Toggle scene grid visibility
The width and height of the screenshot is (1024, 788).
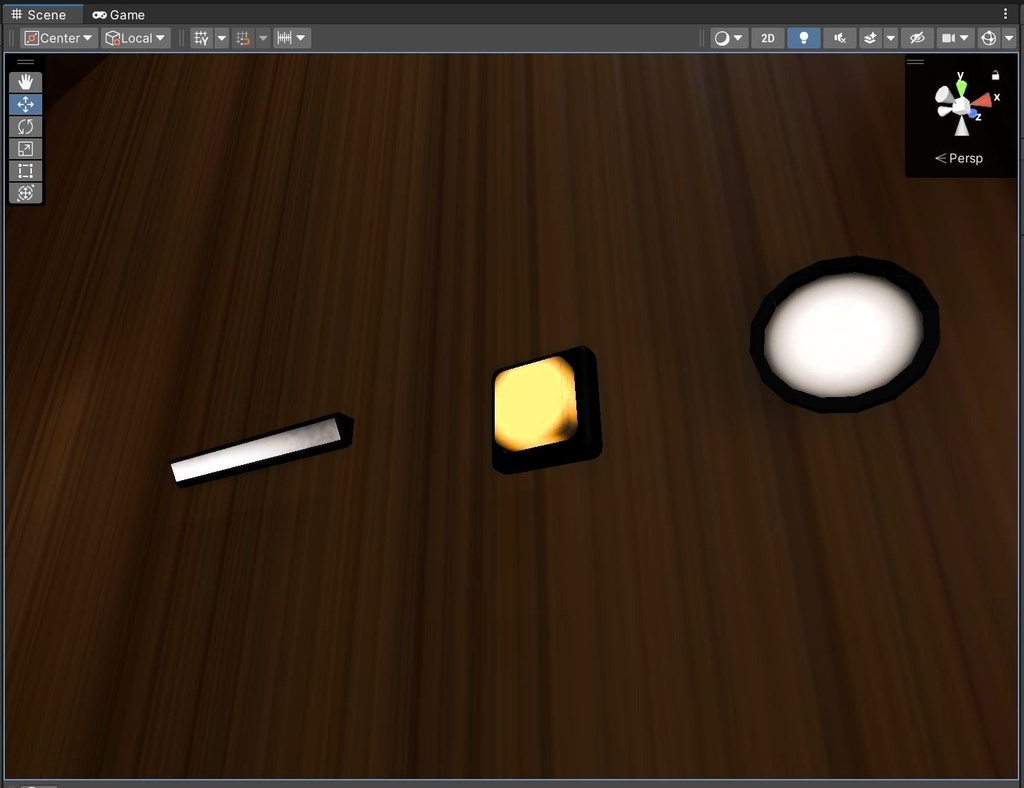coord(202,38)
